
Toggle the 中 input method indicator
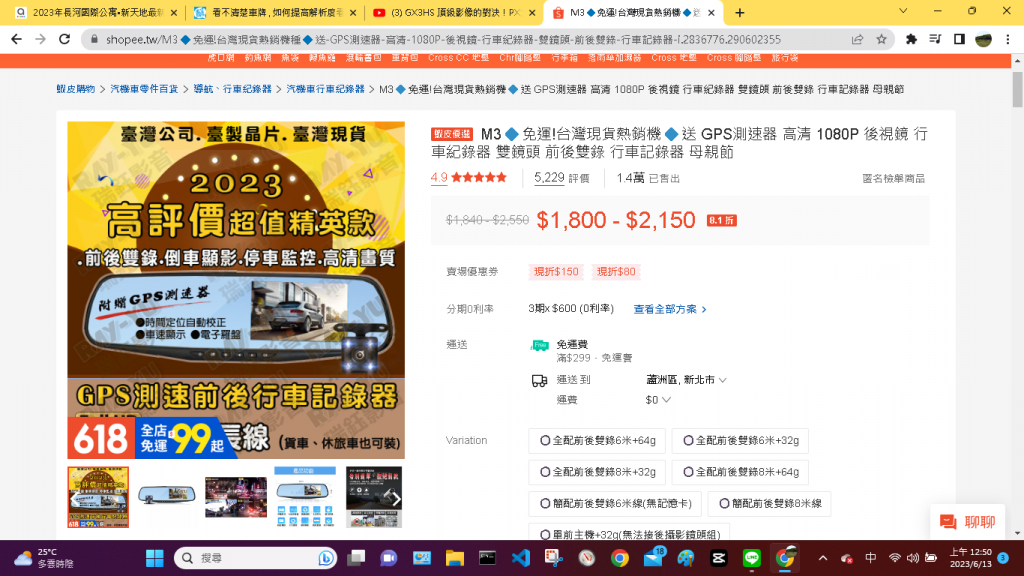pos(871,558)
